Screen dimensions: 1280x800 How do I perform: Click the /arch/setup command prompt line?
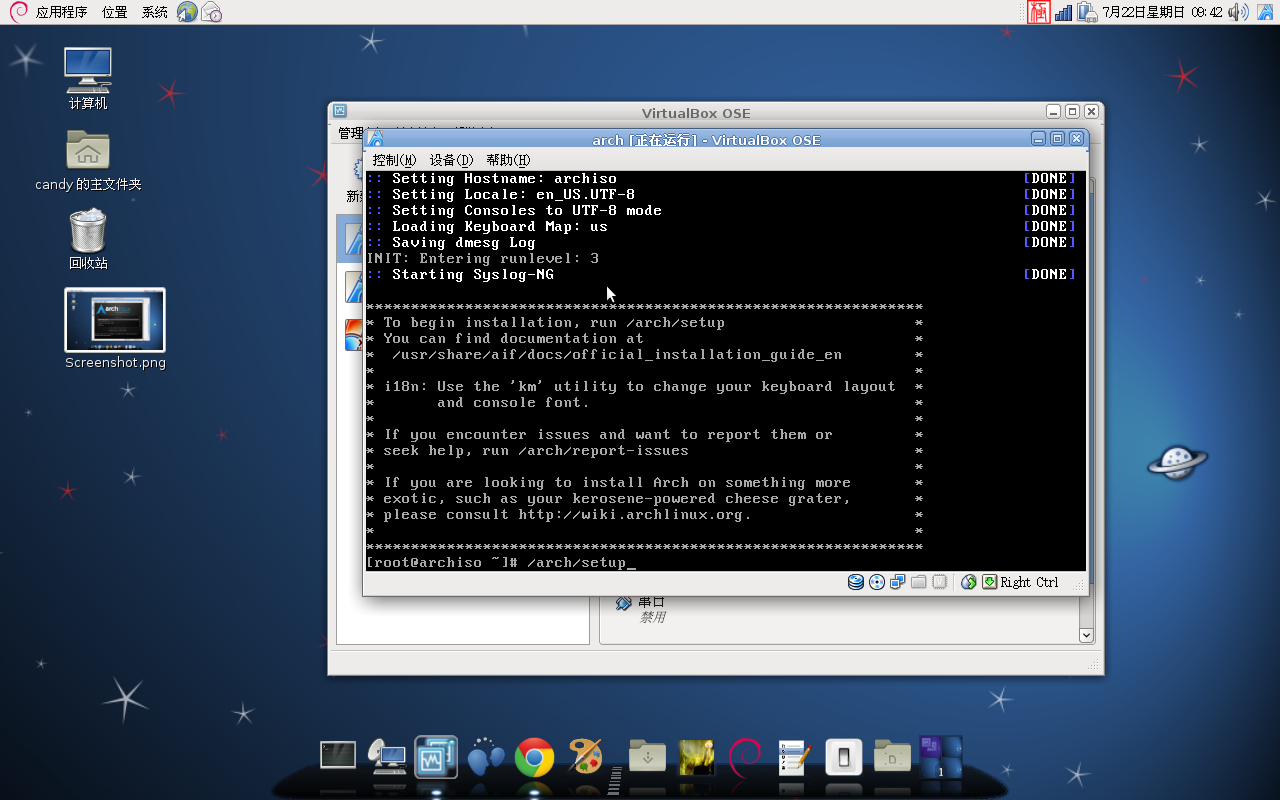coord(501,562)
